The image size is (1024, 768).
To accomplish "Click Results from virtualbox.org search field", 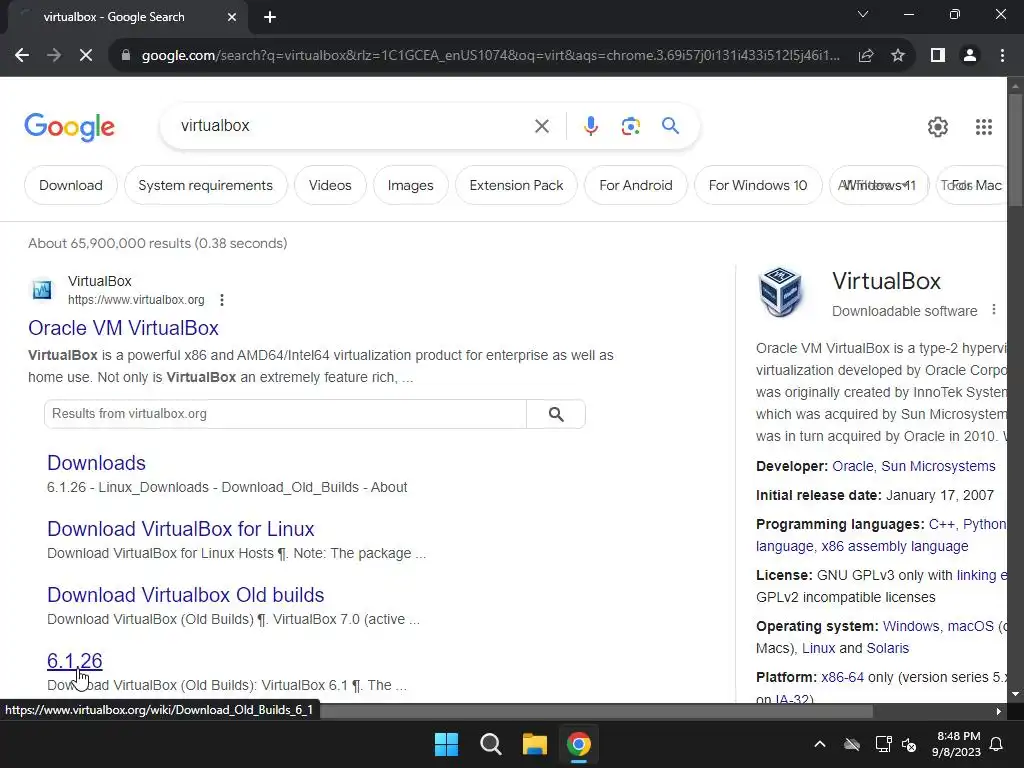I will point(285,414).
